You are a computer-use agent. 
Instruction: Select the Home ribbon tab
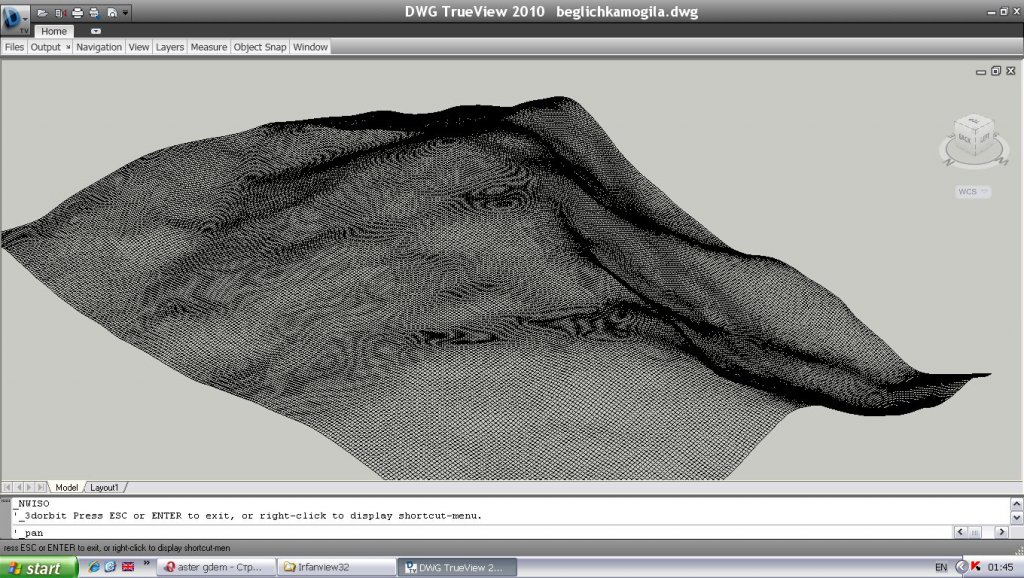click(53, 31)
